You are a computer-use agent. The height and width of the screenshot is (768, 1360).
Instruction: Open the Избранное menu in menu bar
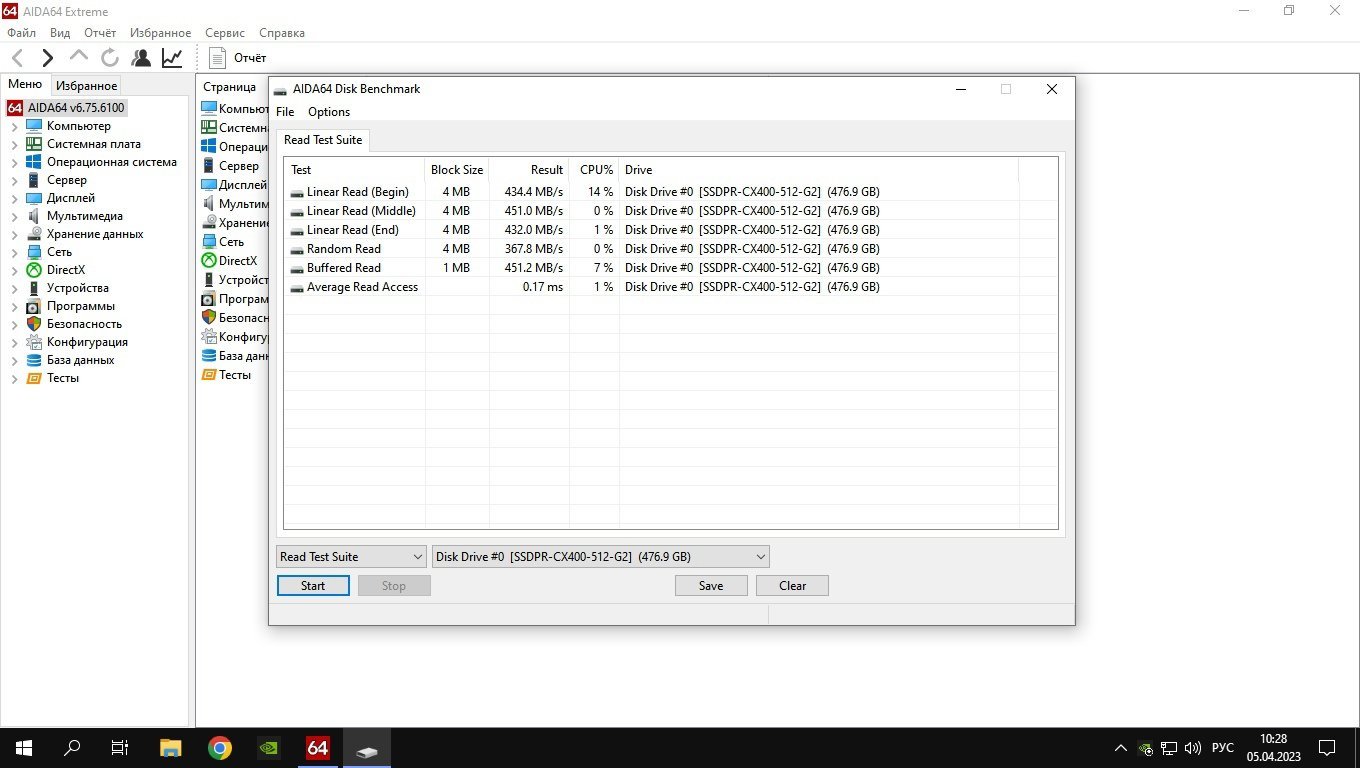click(160, 33)
